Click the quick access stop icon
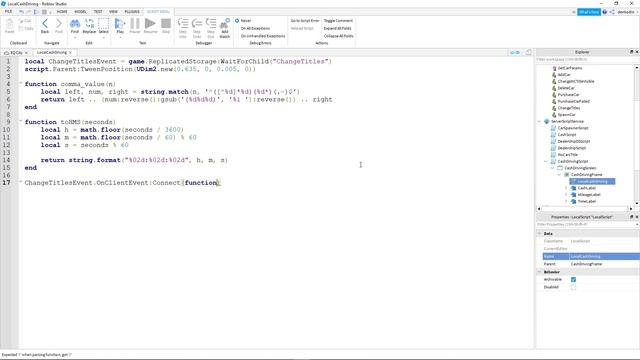This screenshot has height=360, width=640. (x=44, y=12)
